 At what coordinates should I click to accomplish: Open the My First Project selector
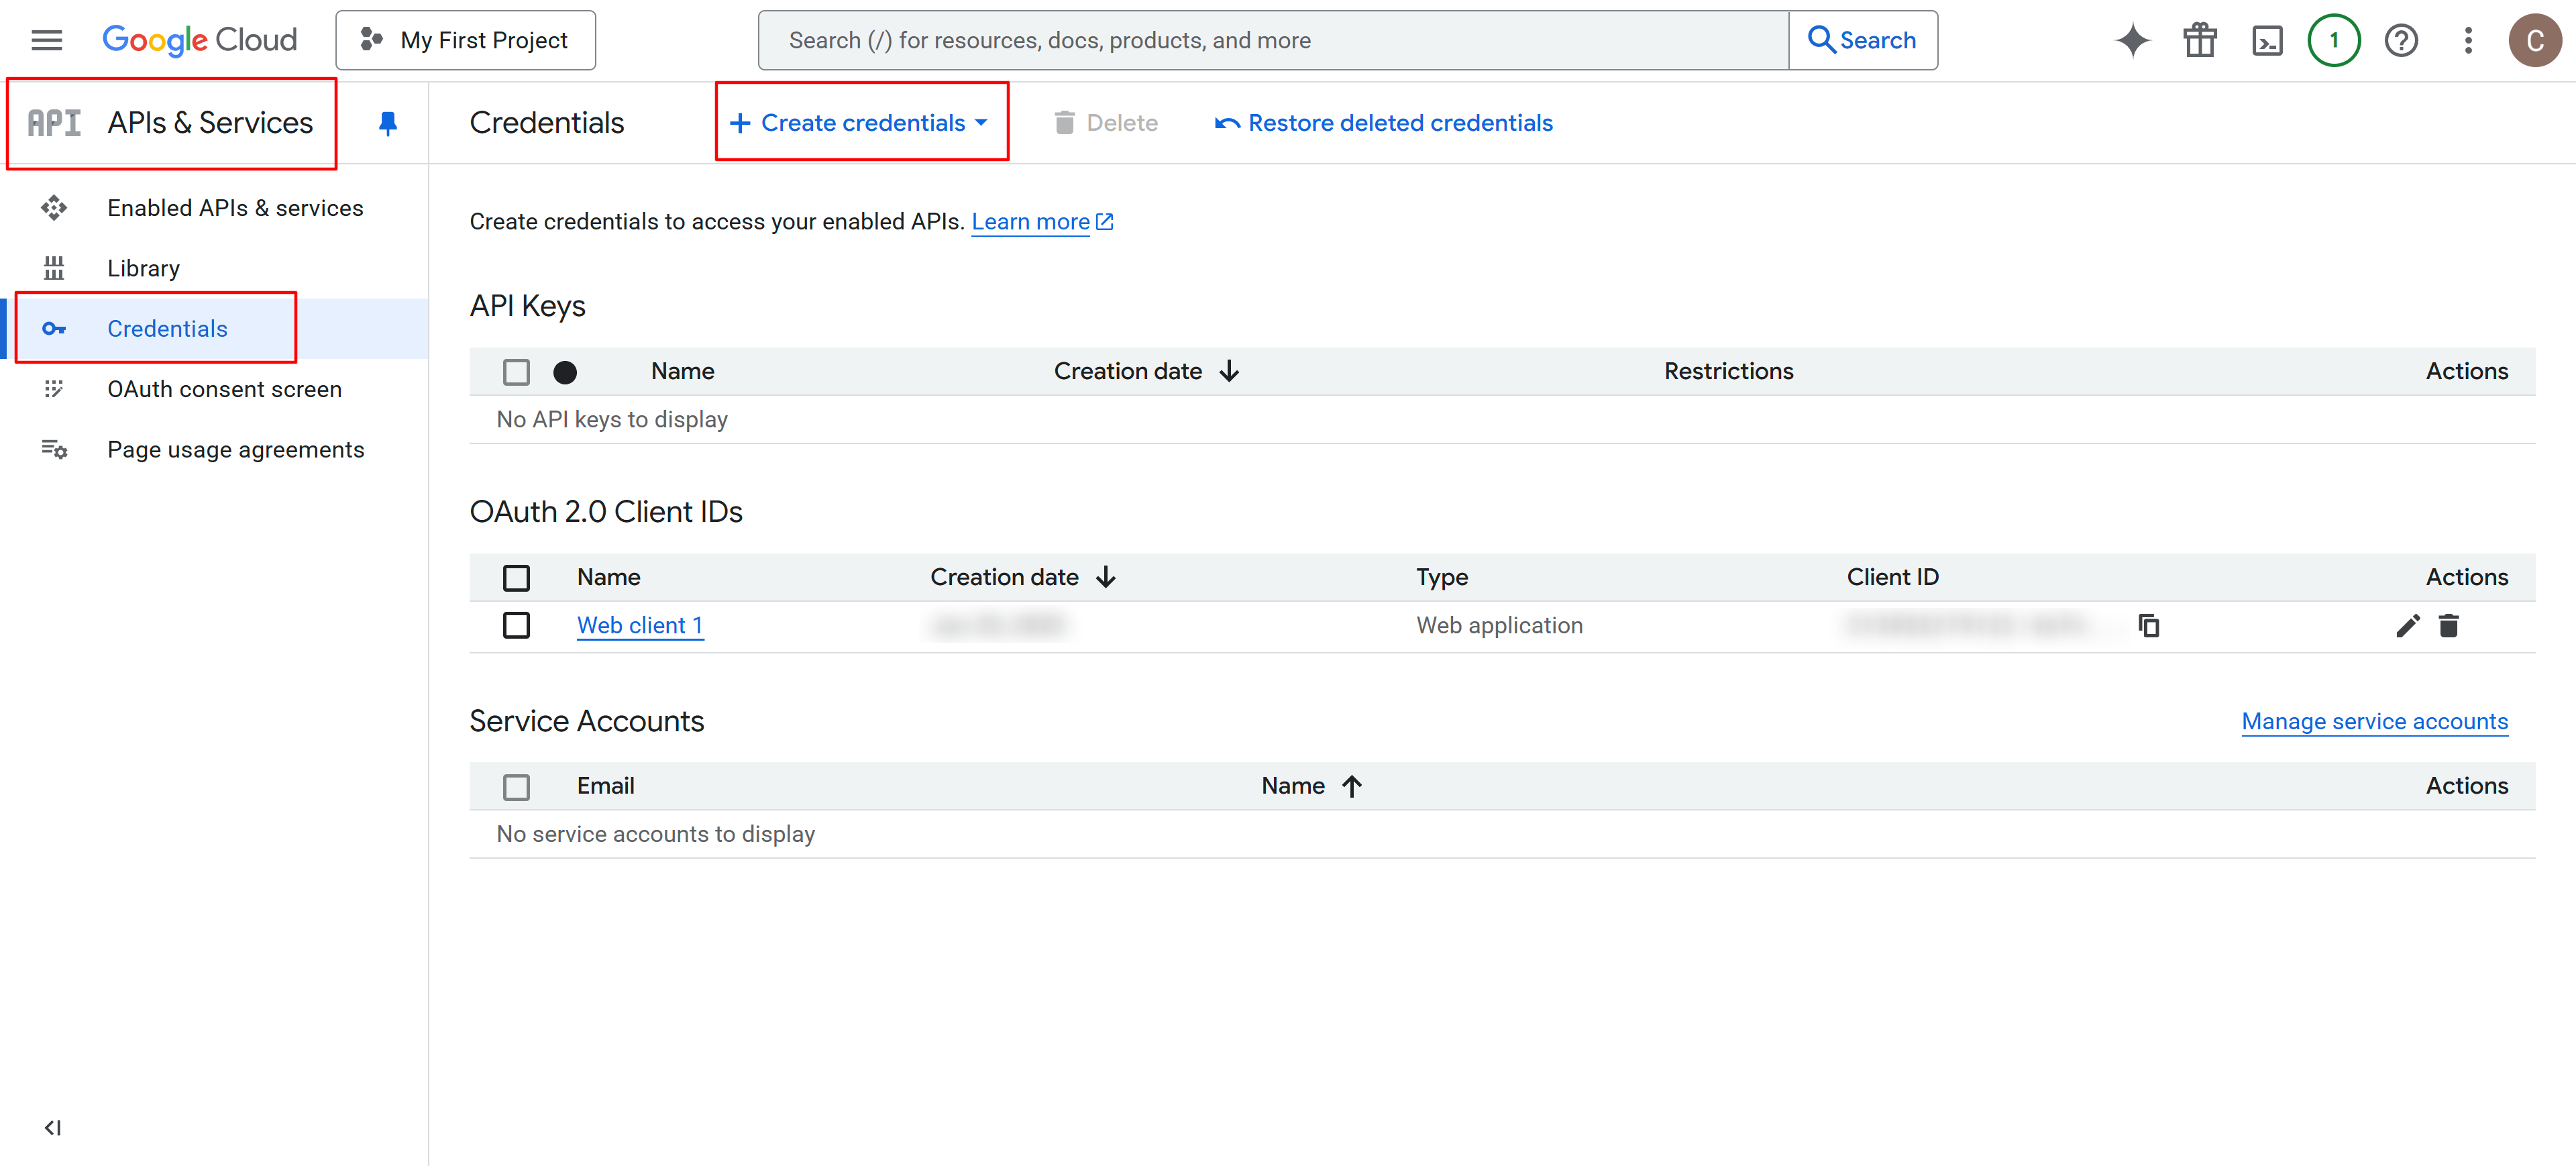(x=465, y=40)
